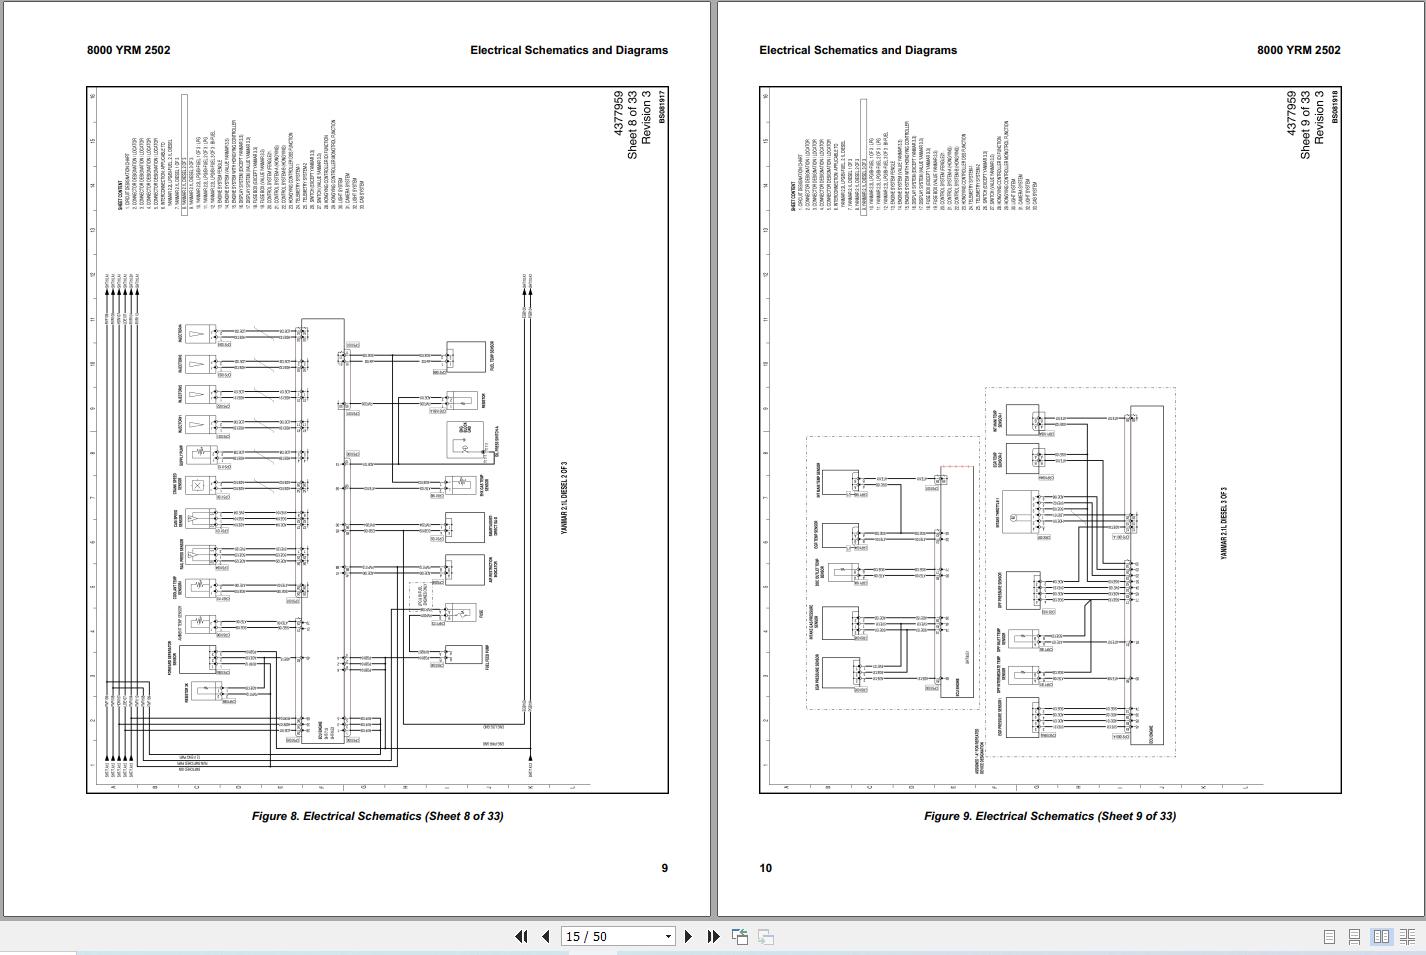
Task: Go to the first page
Action: [x=521, y=936]
